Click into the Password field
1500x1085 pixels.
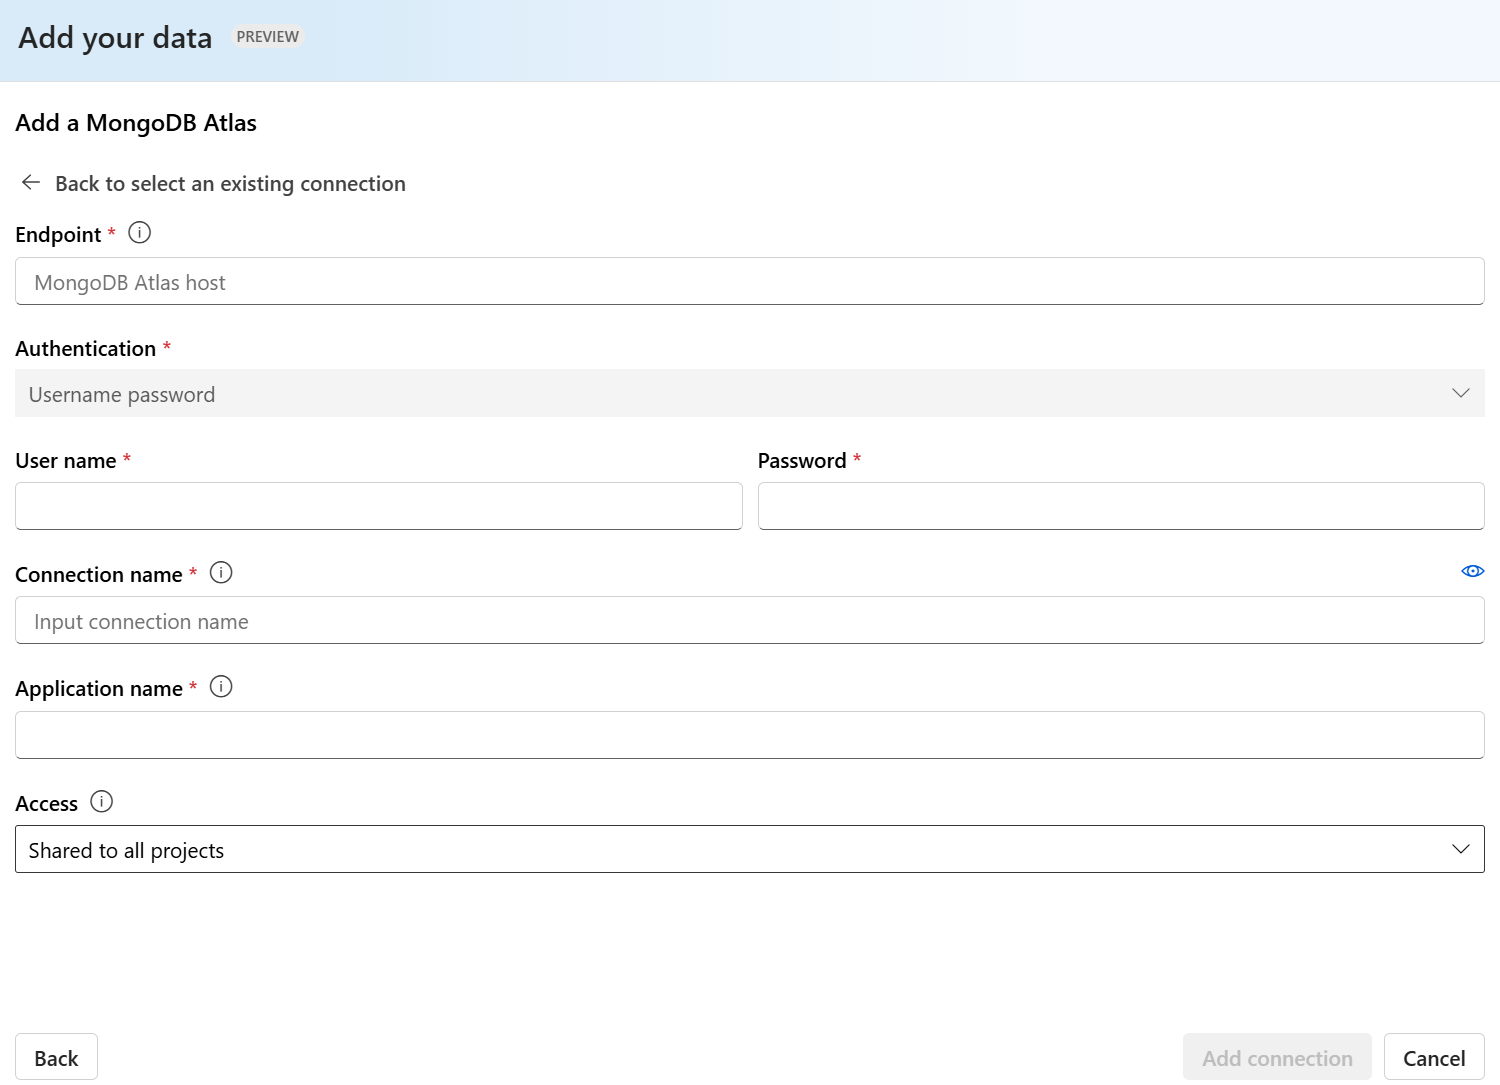(x=1120, y=506)
